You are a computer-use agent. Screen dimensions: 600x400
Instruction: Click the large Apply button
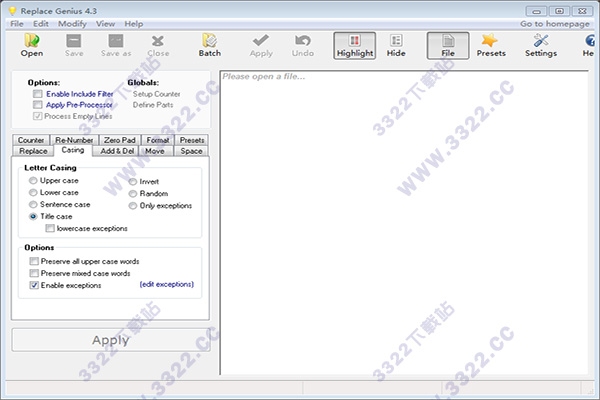(111, 340)
